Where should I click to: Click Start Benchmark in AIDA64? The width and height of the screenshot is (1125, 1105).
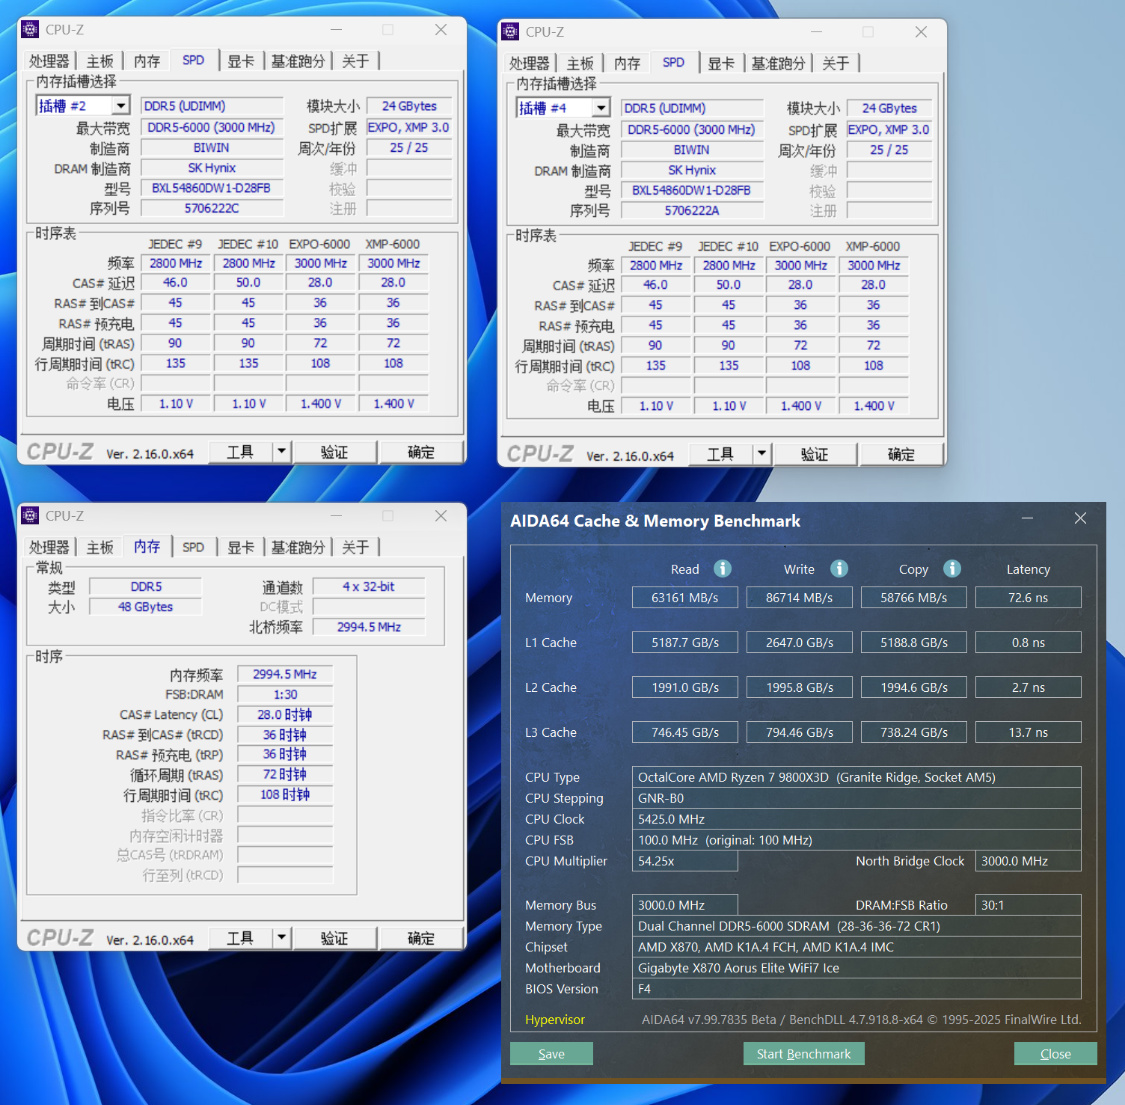tap(804, 1053)
